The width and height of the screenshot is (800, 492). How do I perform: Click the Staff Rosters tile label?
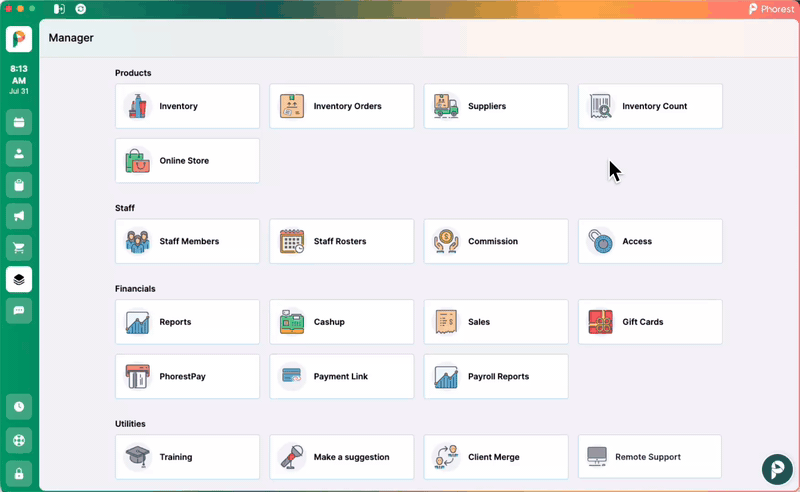coord(340,241)
